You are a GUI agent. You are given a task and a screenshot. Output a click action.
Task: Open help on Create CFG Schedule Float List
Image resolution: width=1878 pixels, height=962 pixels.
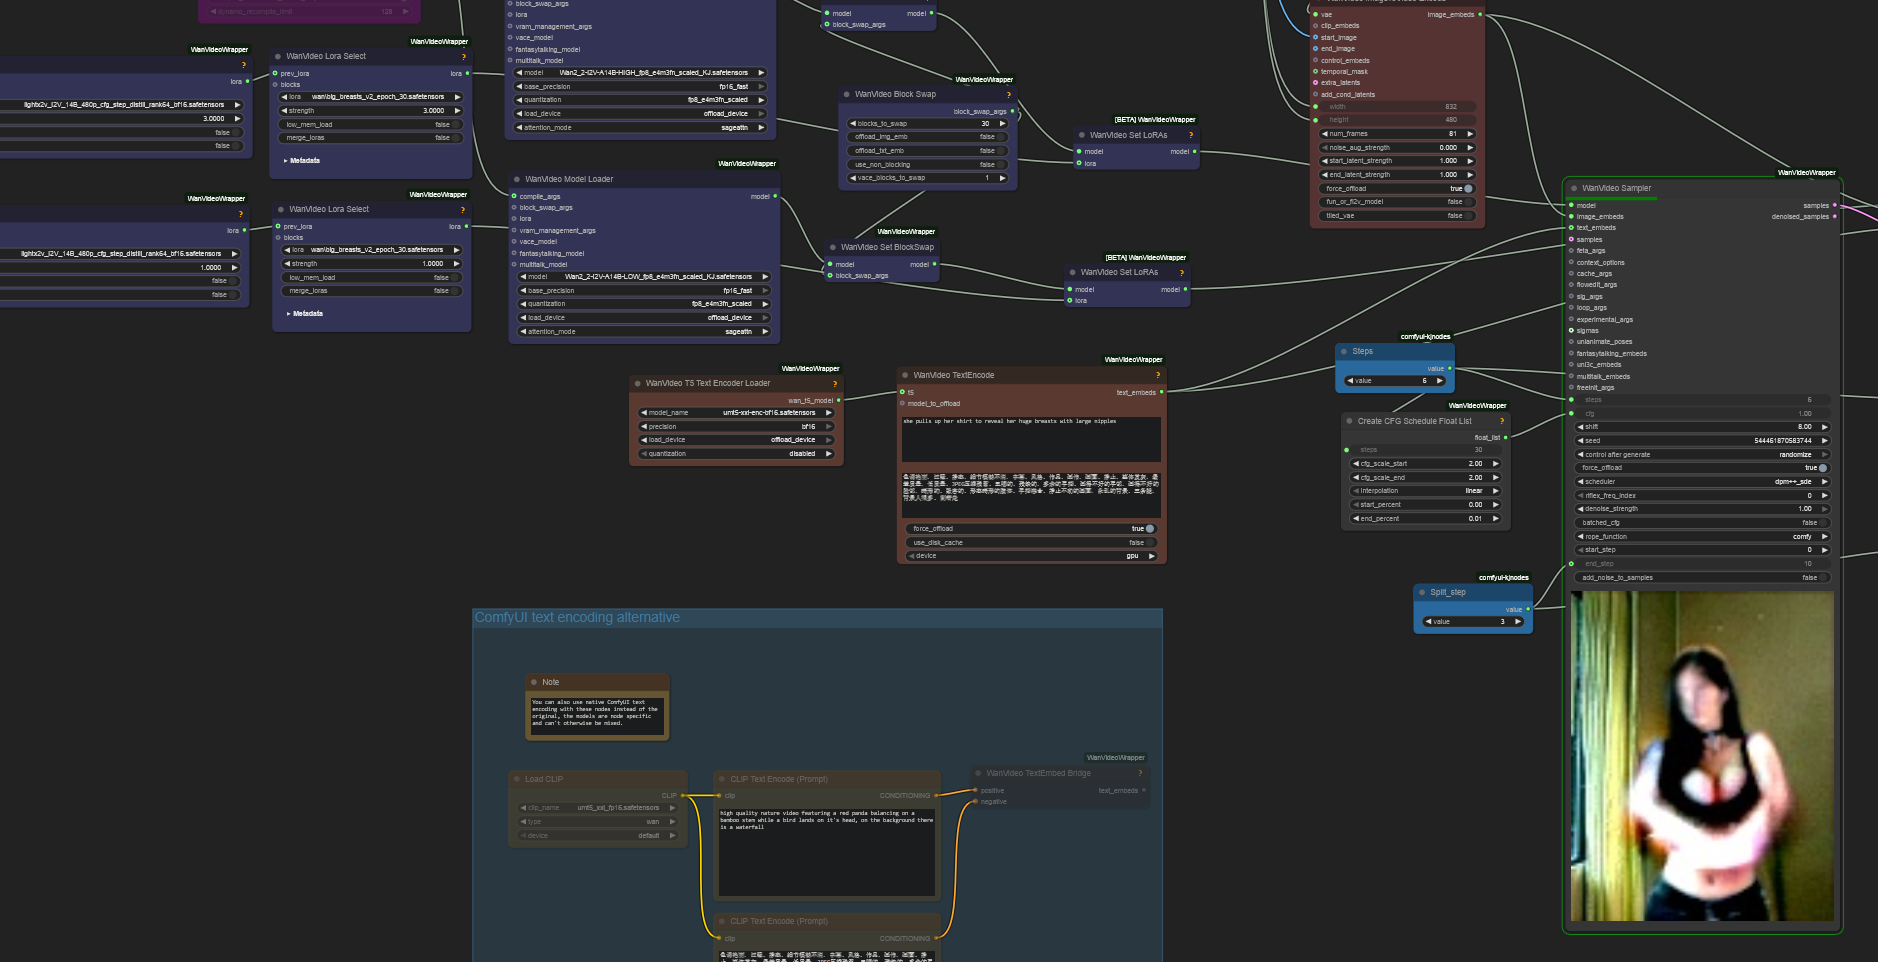click(x=1501, y=421)
